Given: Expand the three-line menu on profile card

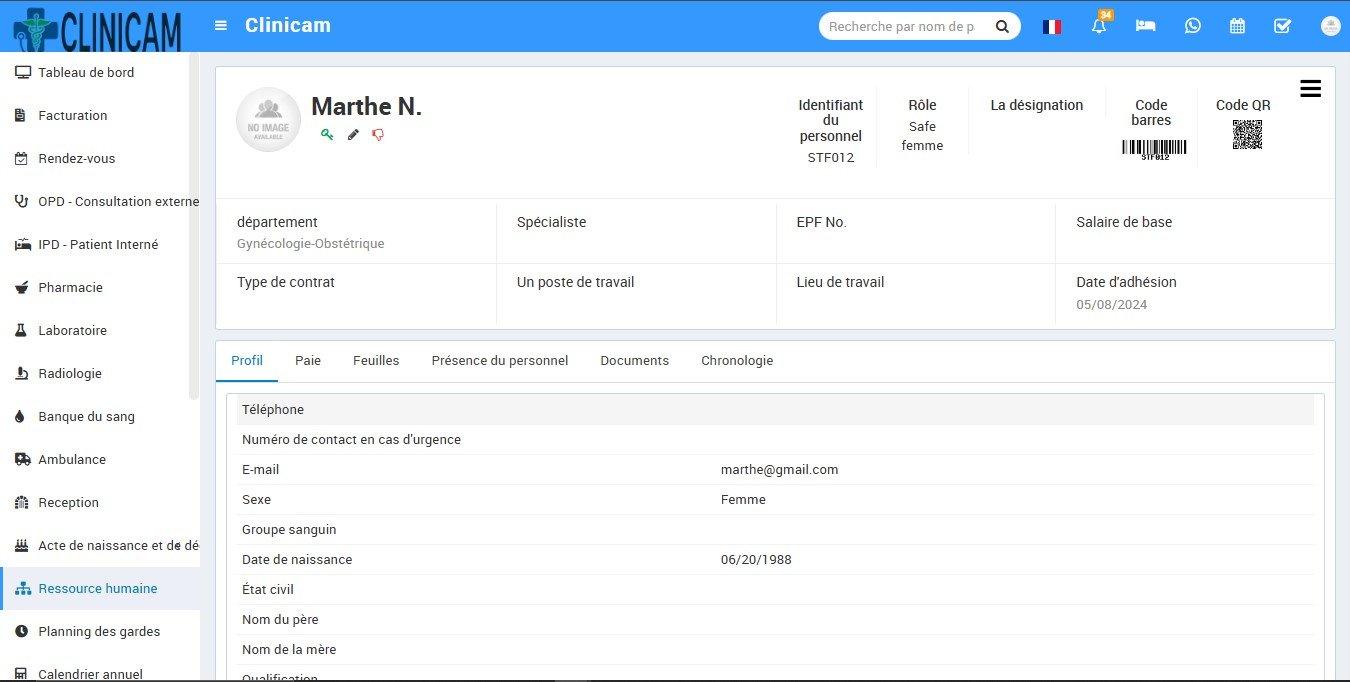Looking at the screenshot, I should 1310,89.
